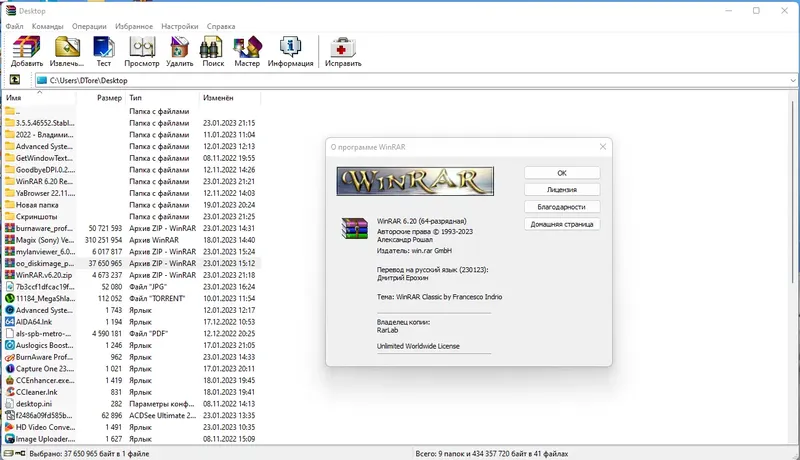Click the Capture One 23 shortcut icon
This screenshot has width=800, height=460.
click(x=10, y=369)
